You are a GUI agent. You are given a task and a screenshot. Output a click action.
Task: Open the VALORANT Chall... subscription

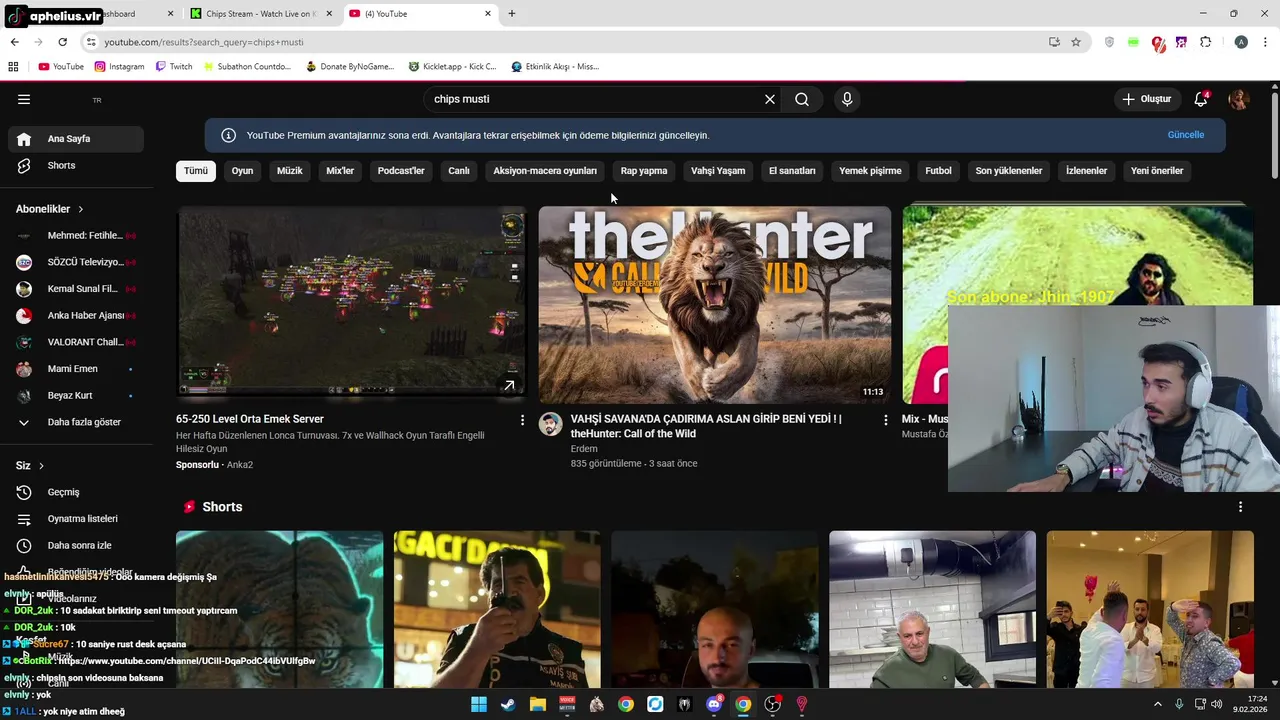click(x=76, y=342)
